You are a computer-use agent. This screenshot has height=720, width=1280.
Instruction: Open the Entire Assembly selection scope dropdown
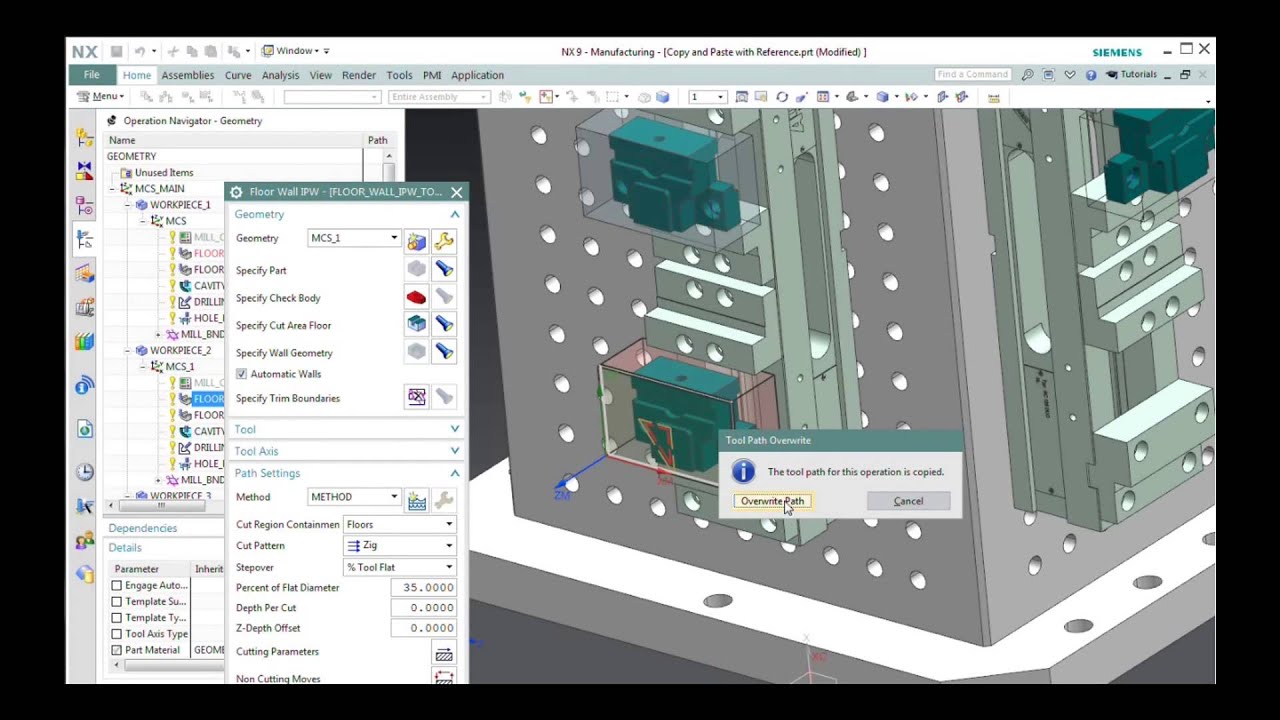439,97
